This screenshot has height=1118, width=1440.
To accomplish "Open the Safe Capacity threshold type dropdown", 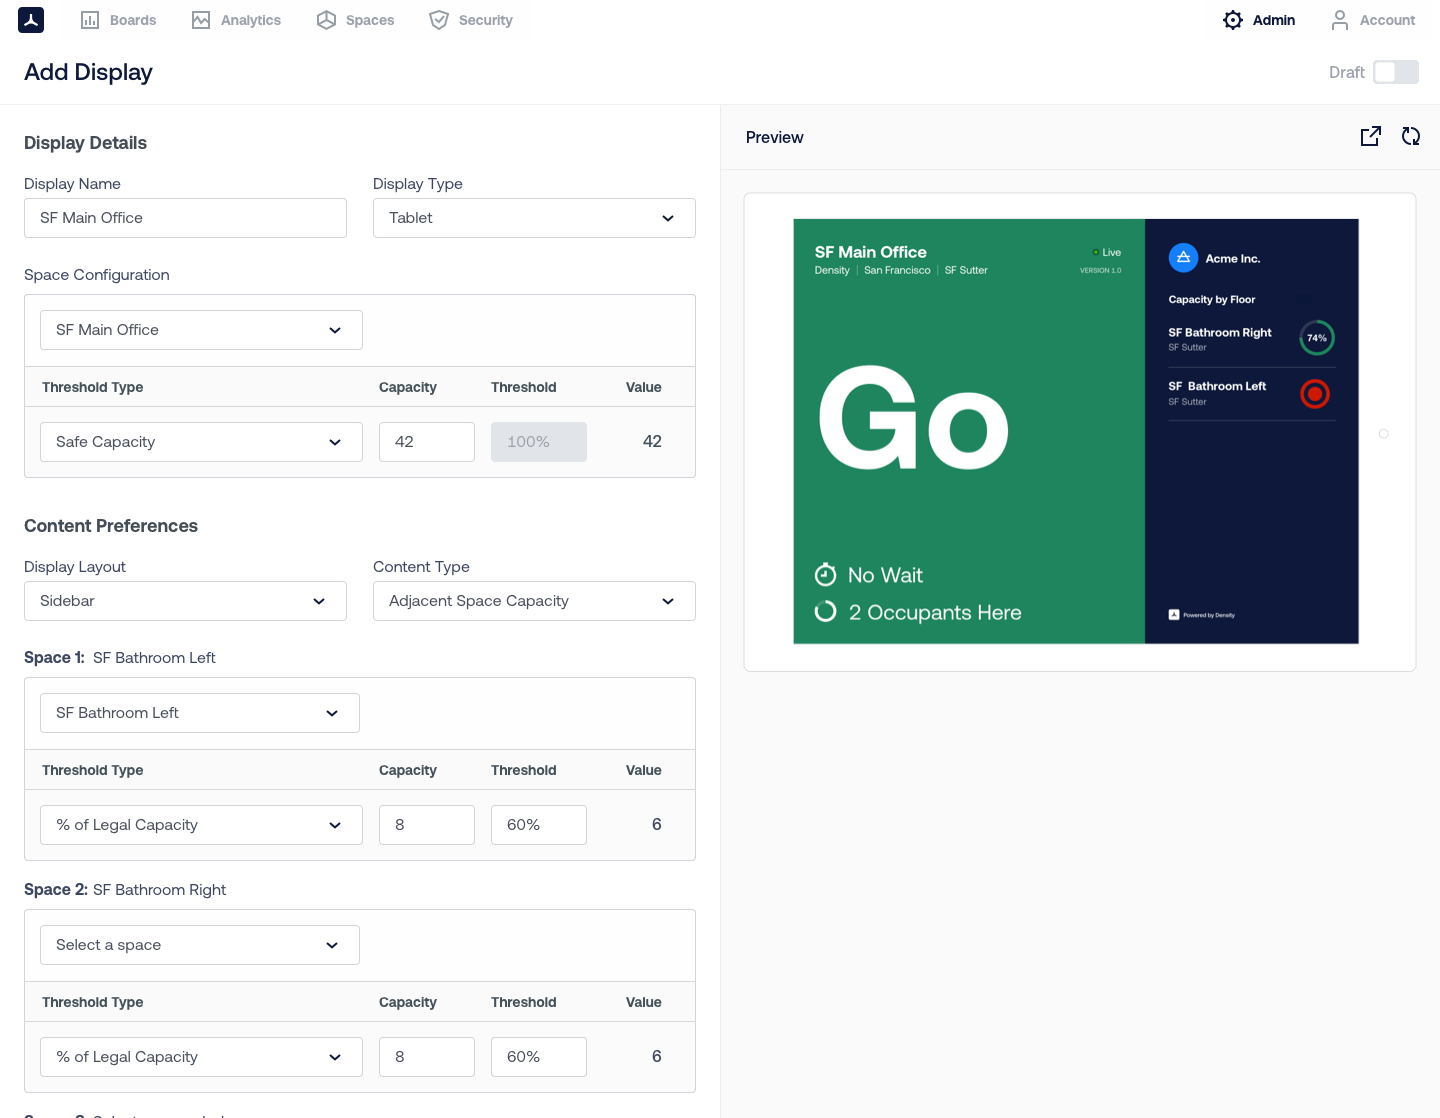I will [x=201, y=442].
